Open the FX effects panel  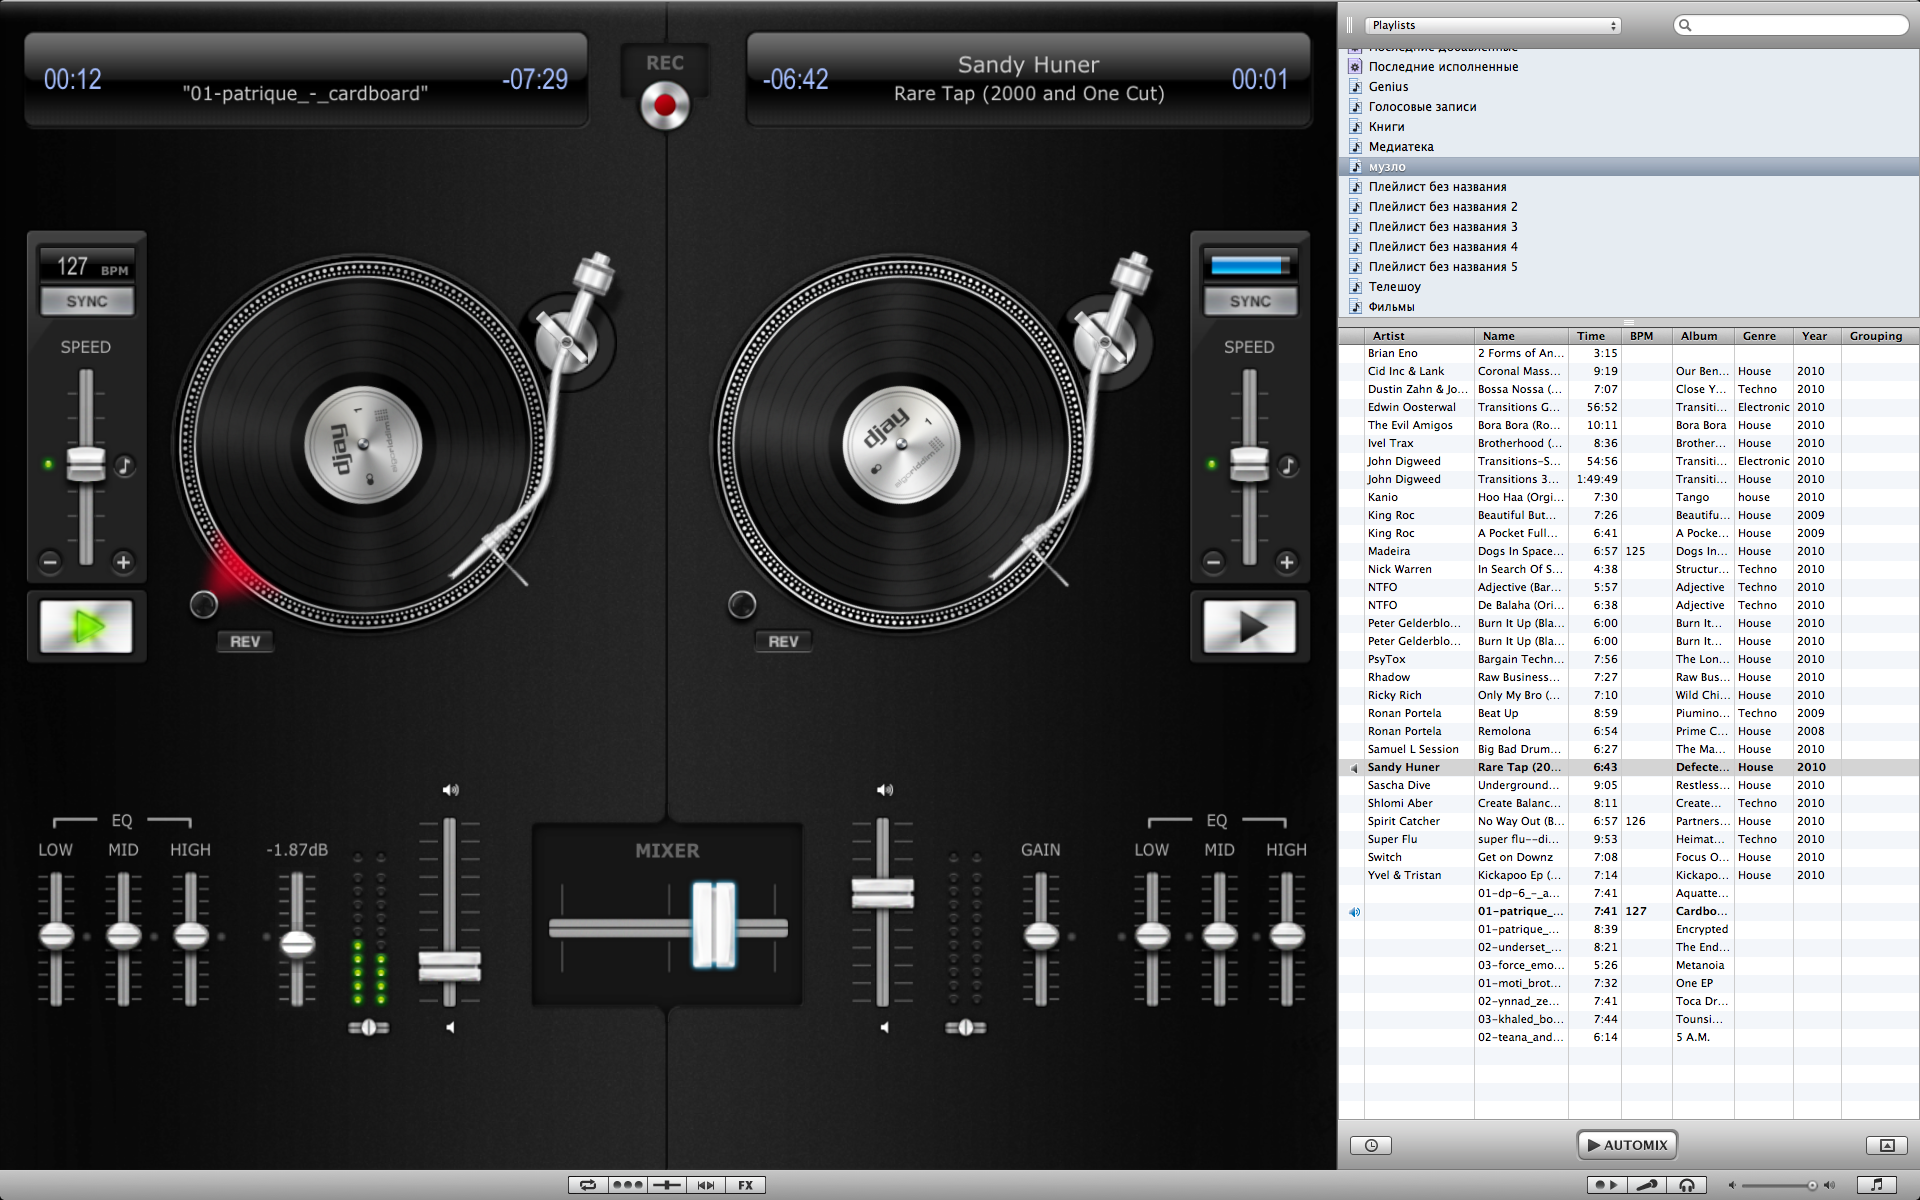(x=746, y=1185)
